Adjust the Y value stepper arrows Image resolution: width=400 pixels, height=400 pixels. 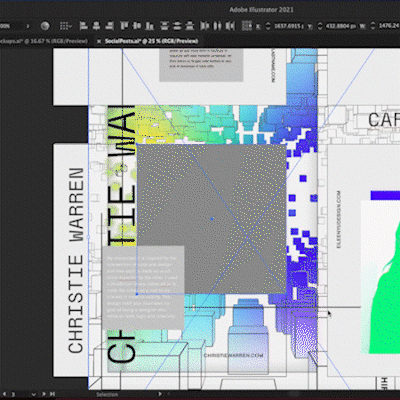click(320, 26)
